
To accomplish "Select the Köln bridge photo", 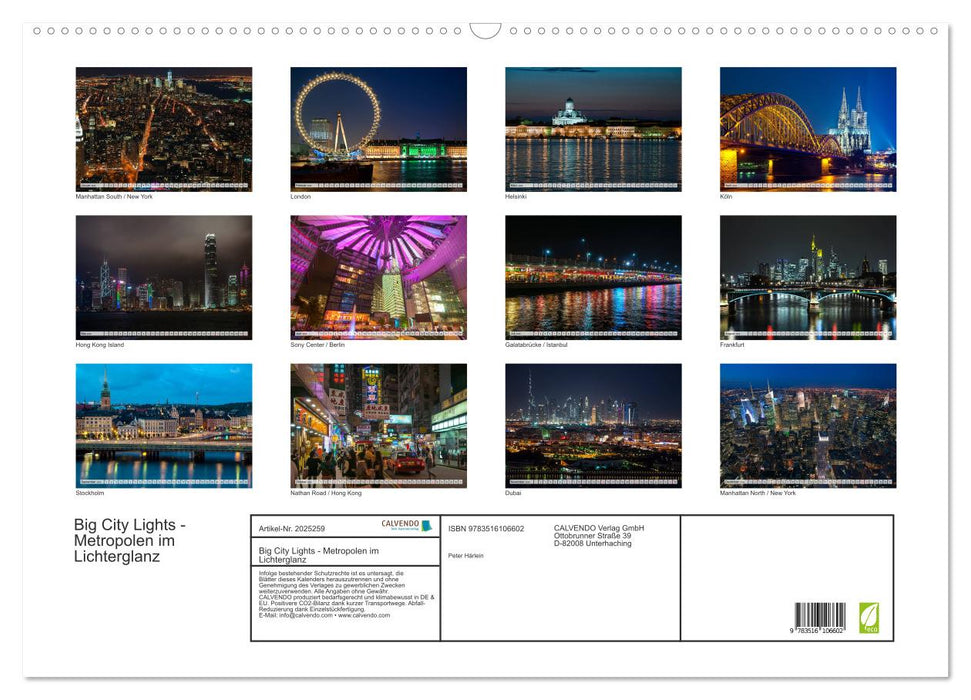I will tap(808, 129).
